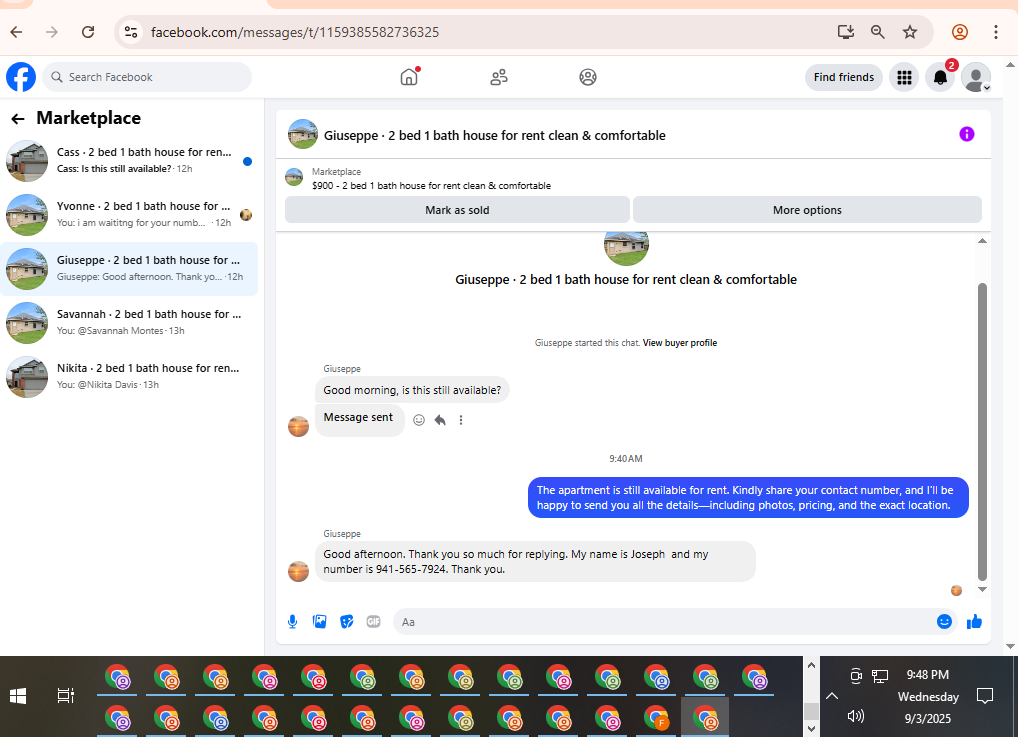
Task: Bookmark this page with the star icon
Action: [x=910, y=32]
